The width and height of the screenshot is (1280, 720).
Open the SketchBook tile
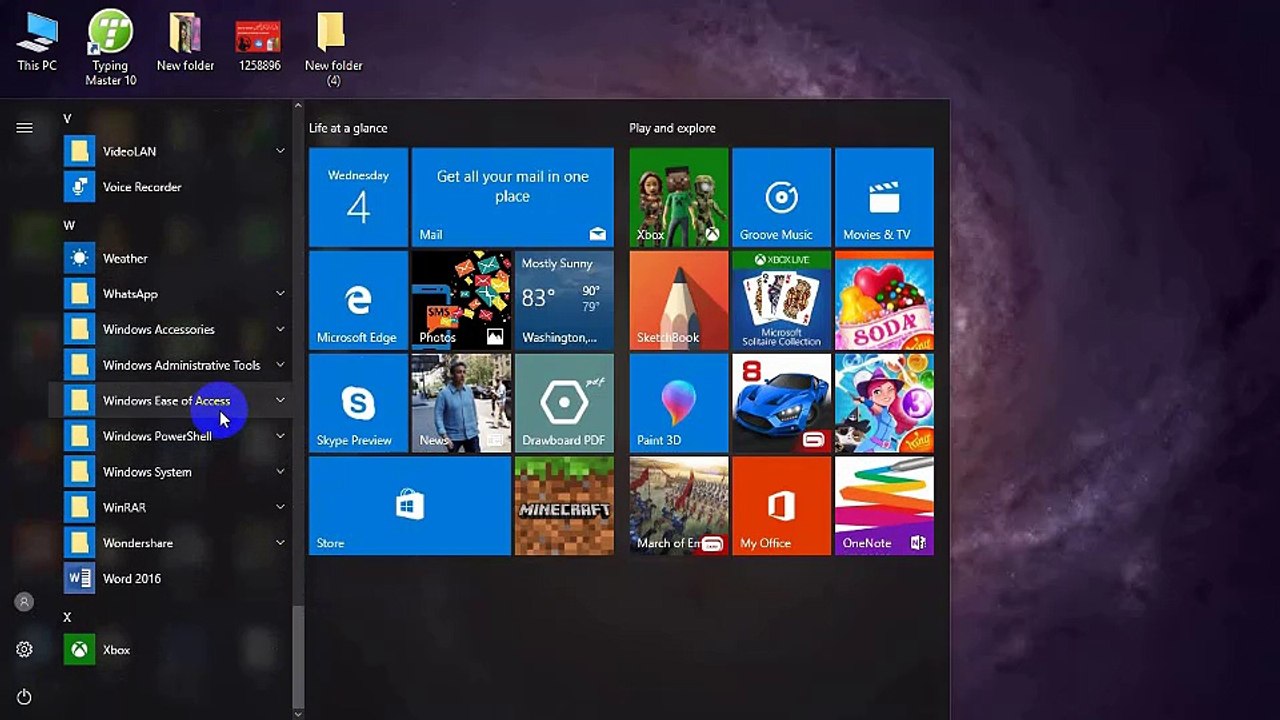click(x=679, y=300)
